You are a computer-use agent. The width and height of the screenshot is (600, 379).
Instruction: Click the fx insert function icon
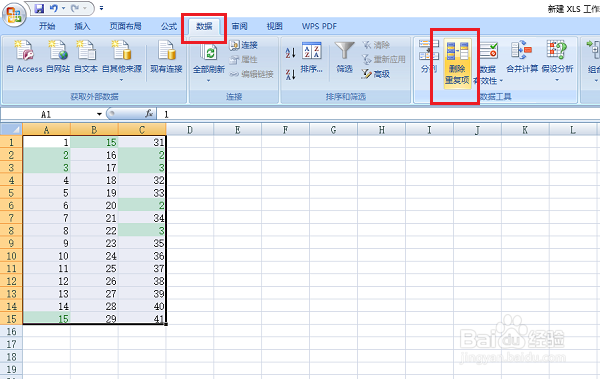click(149, 114)
